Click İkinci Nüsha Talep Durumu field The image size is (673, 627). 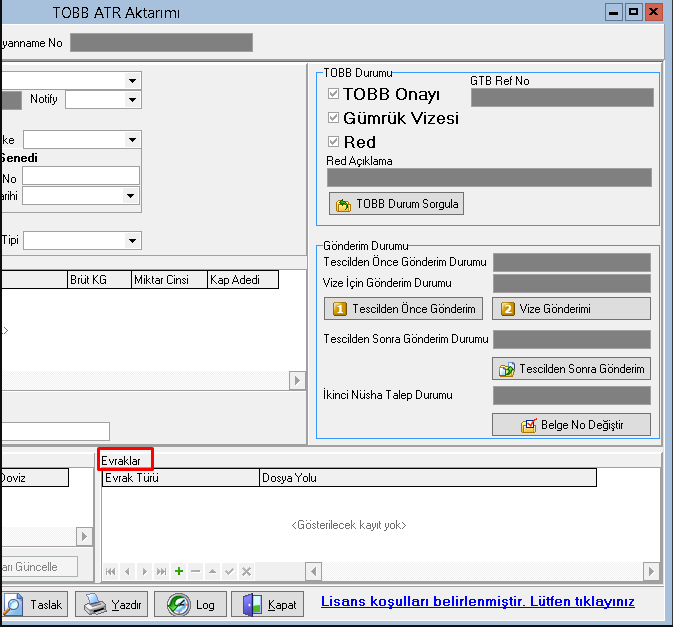(572, 395)
